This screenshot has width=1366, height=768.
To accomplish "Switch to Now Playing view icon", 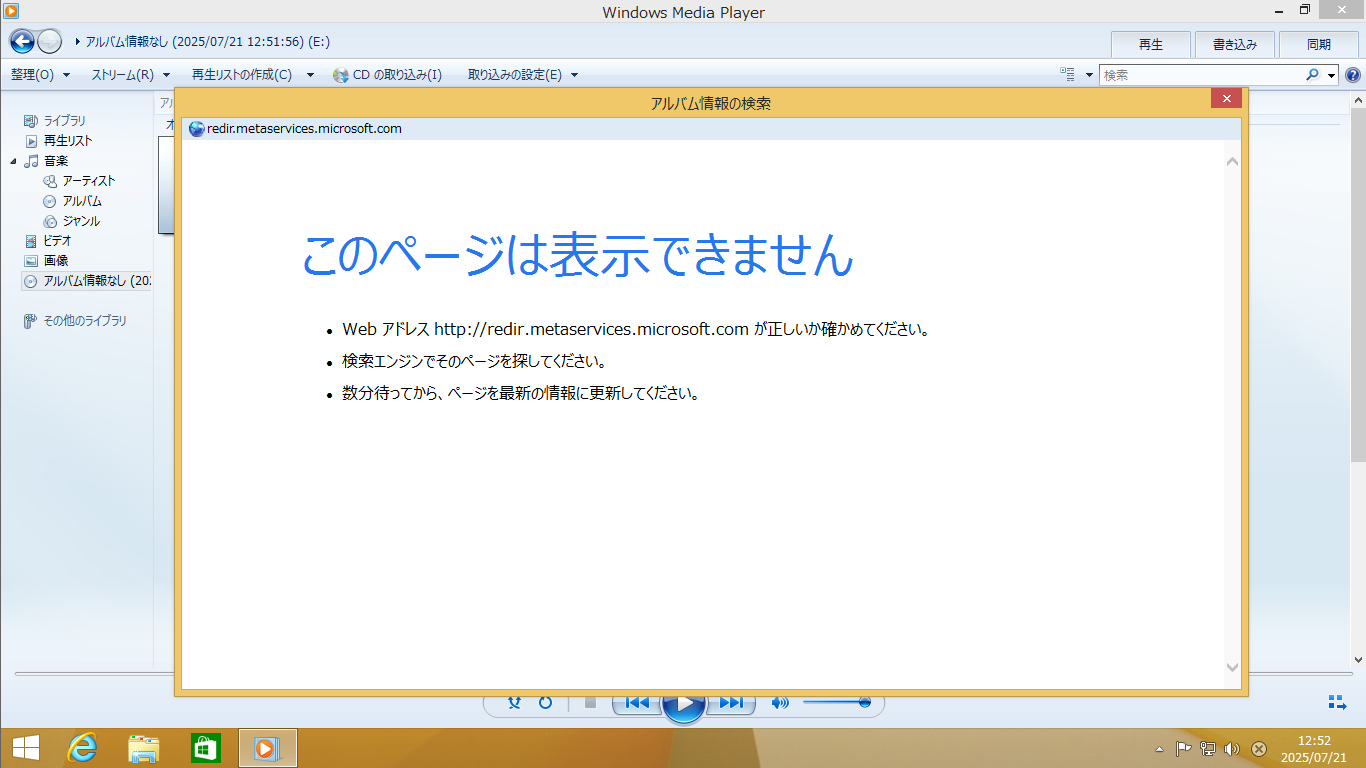I will pos(1336,702).
